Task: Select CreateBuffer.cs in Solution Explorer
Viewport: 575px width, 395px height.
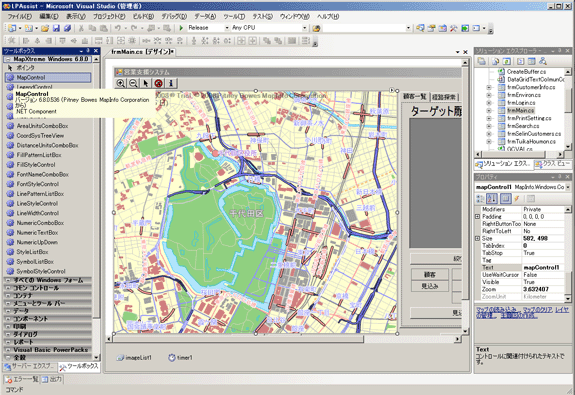Action: tap(526, 72)
